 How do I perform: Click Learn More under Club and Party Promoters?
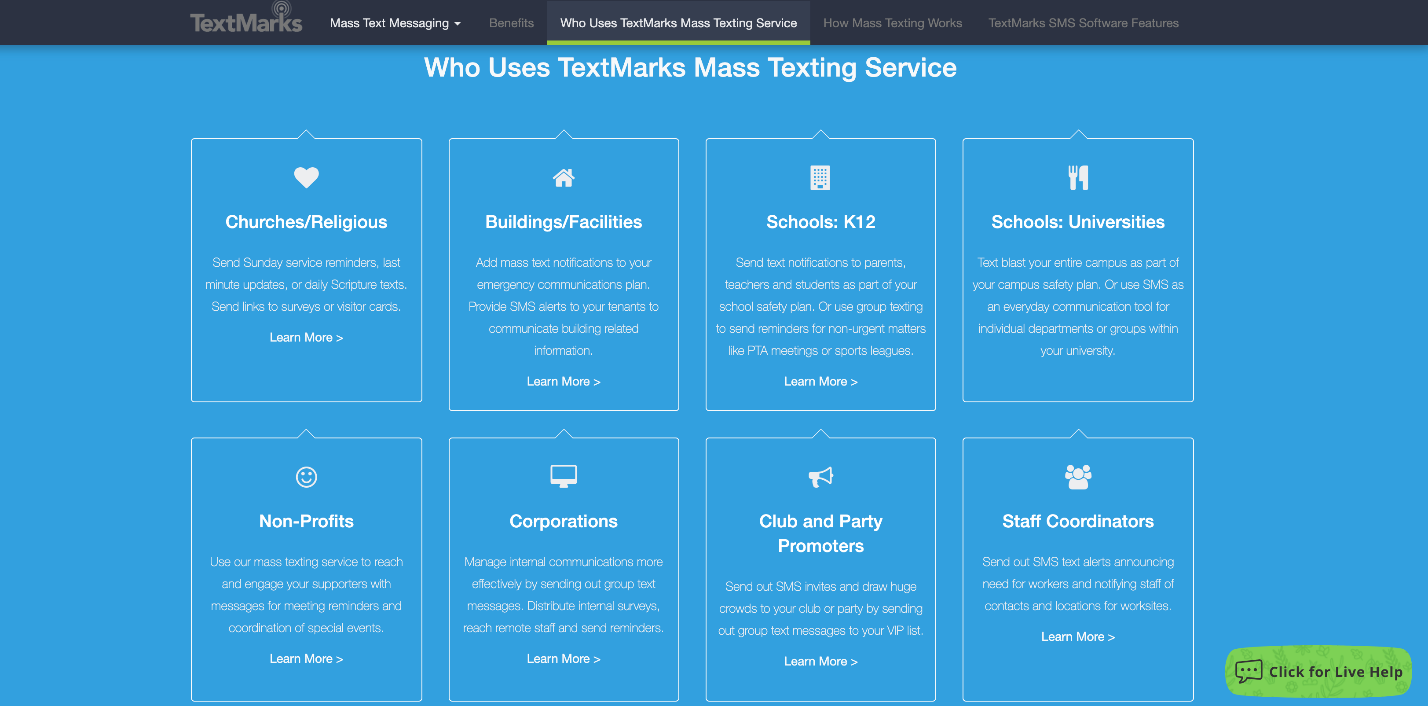821,662
